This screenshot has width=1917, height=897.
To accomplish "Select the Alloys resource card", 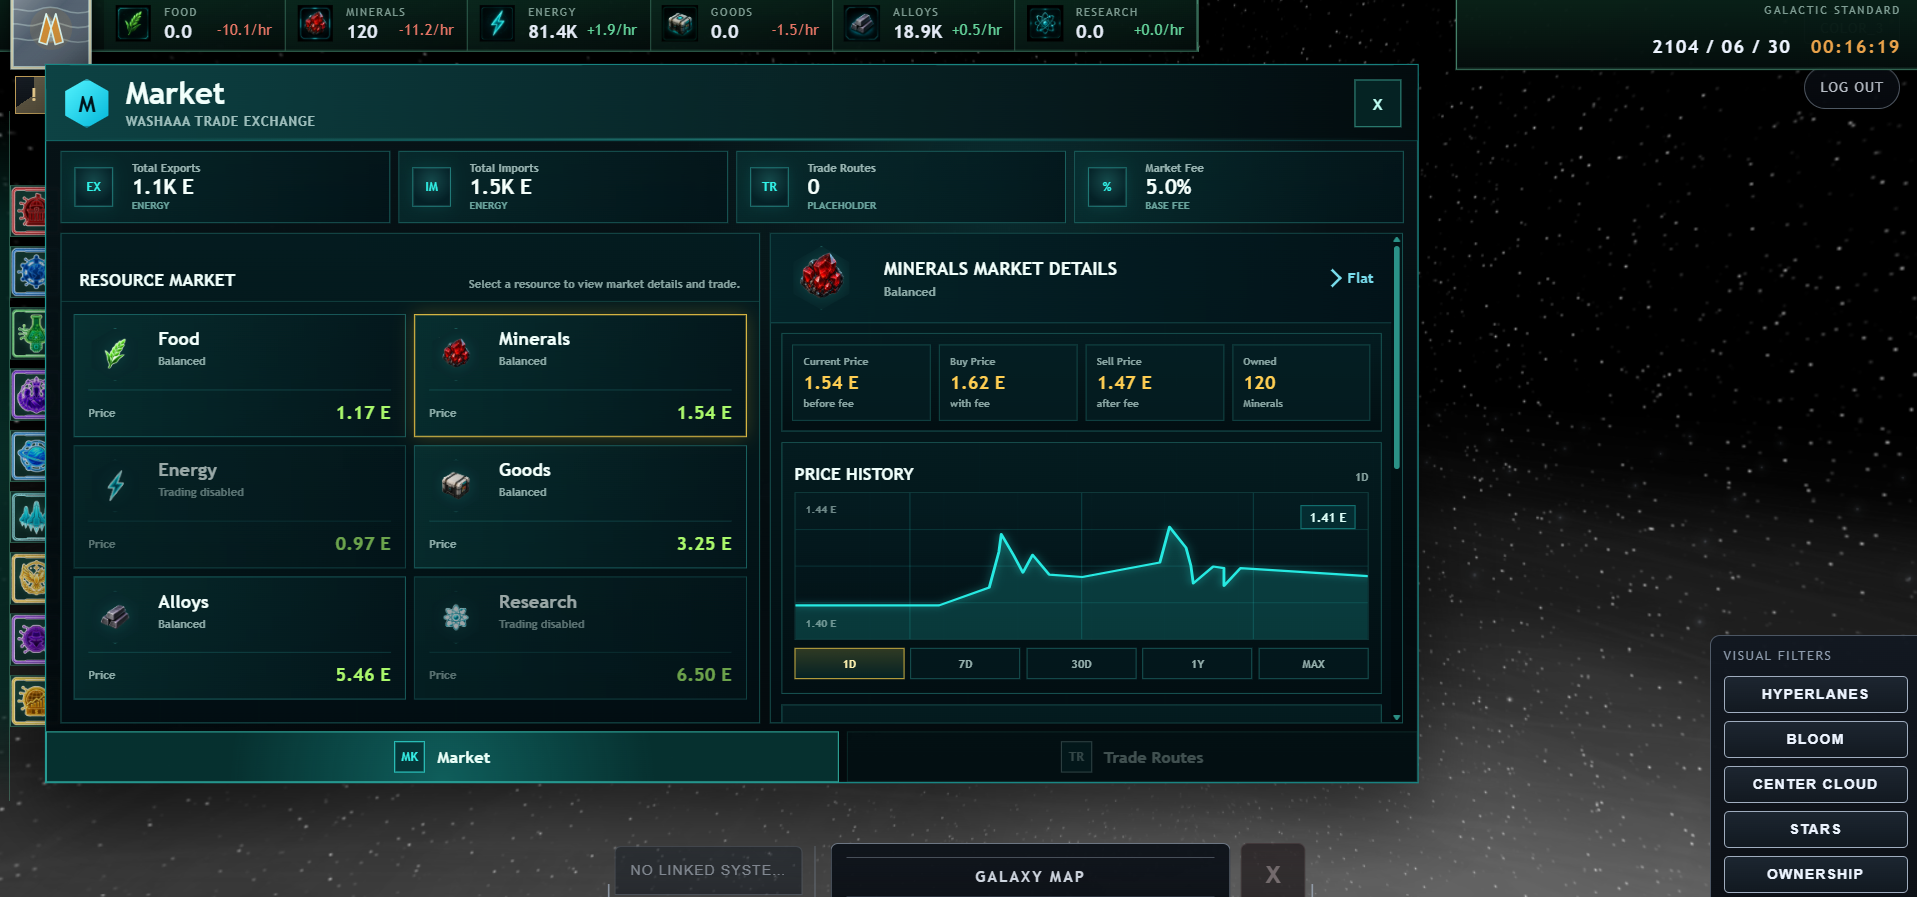I will click(239, 638).
